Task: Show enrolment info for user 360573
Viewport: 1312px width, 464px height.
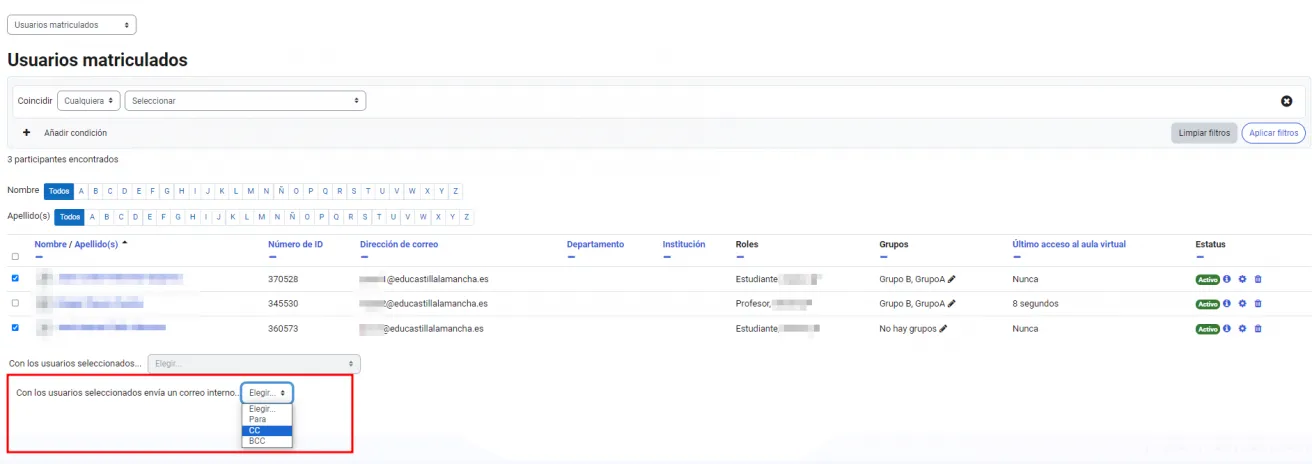Action: [x=1227, y=328]
